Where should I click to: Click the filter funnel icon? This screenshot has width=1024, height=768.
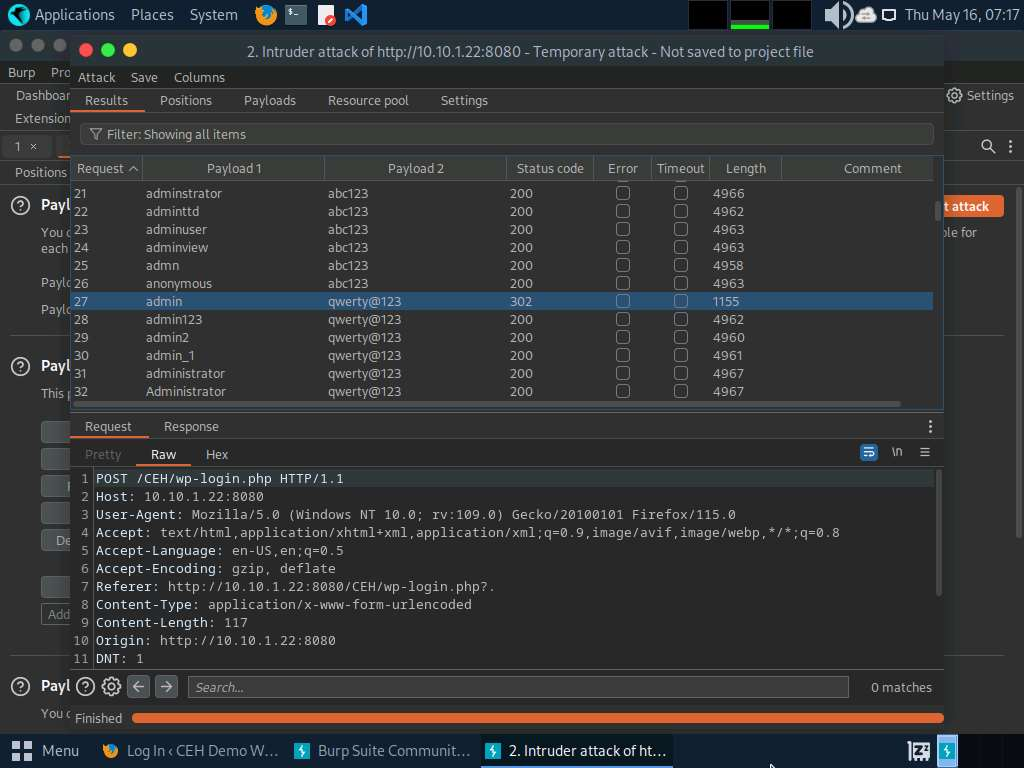click(x=95, y=134)
